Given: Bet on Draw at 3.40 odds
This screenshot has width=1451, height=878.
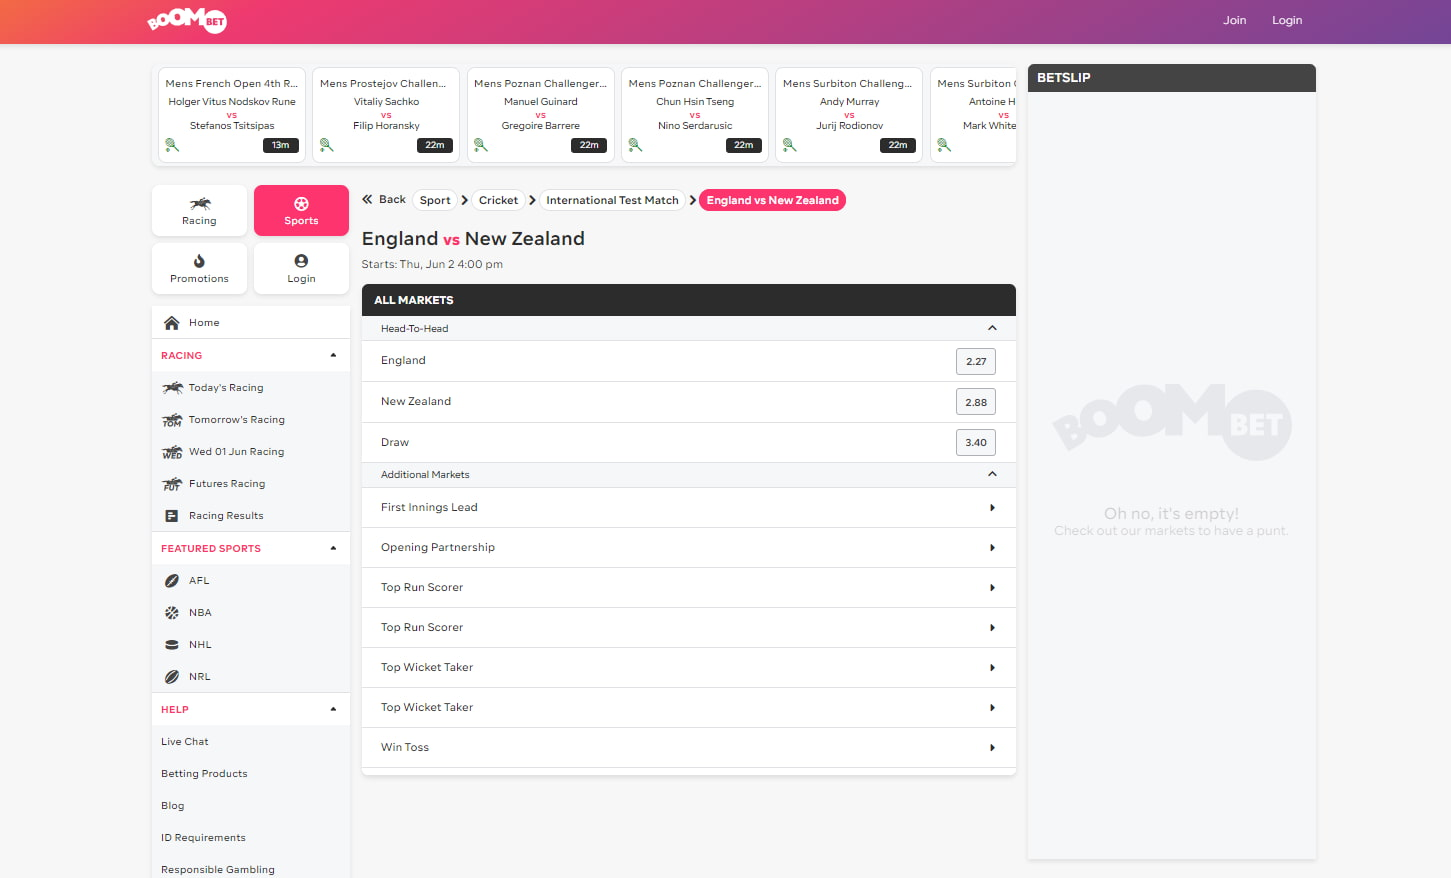Looking at the screenshot, I should (976, 442).
